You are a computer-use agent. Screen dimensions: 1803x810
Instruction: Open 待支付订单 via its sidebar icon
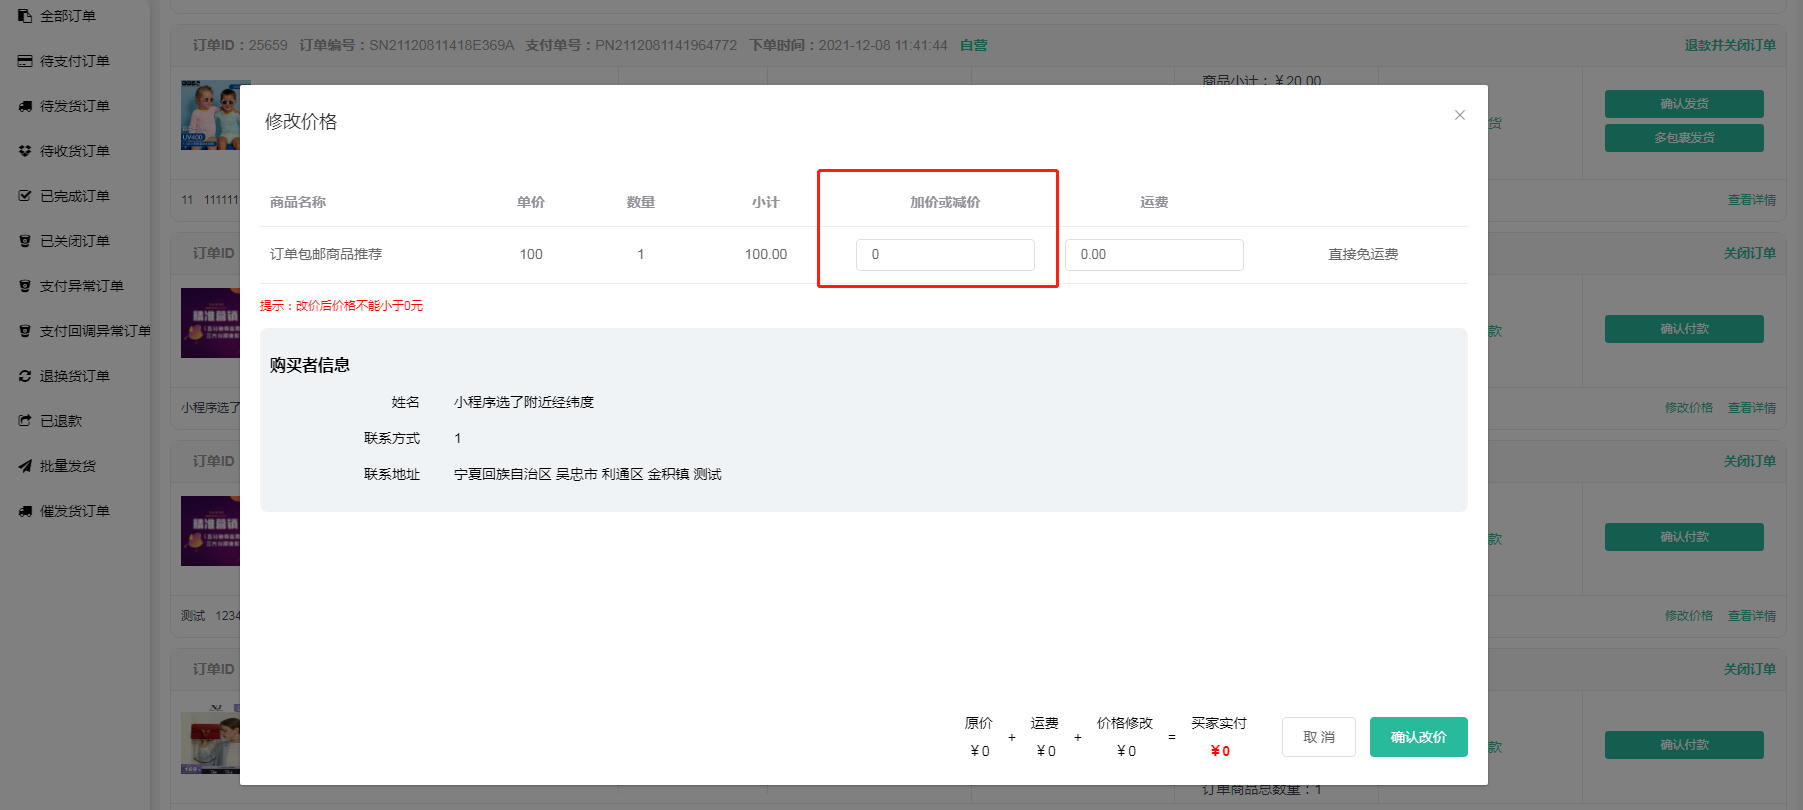pos(25,61)
